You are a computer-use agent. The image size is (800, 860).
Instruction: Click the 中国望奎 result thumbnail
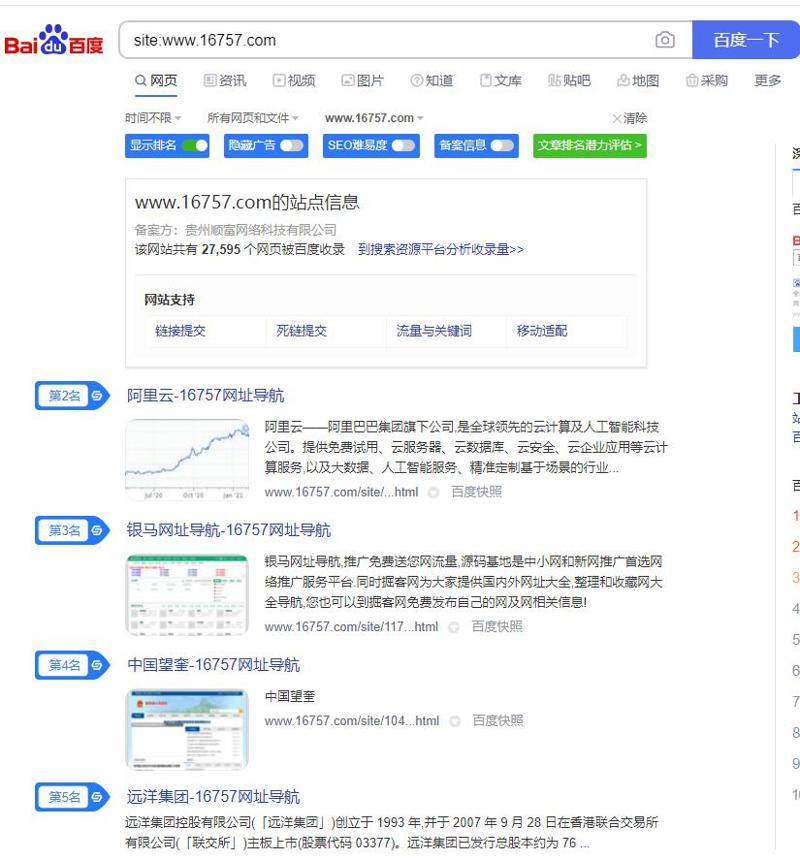click(187, 730)
